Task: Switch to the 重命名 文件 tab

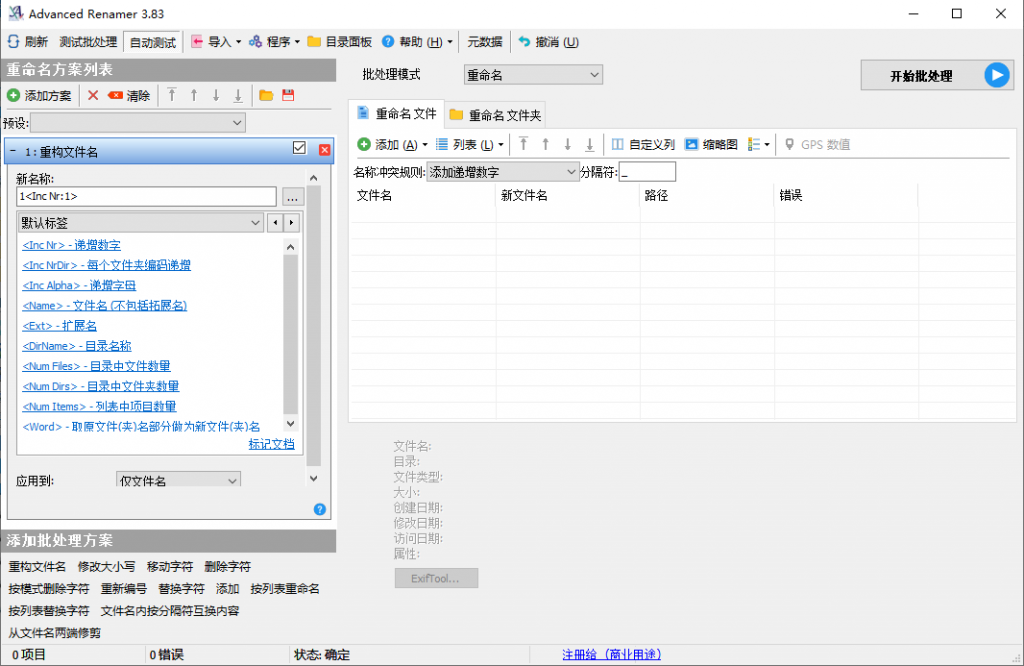Action: pos(396,114)
